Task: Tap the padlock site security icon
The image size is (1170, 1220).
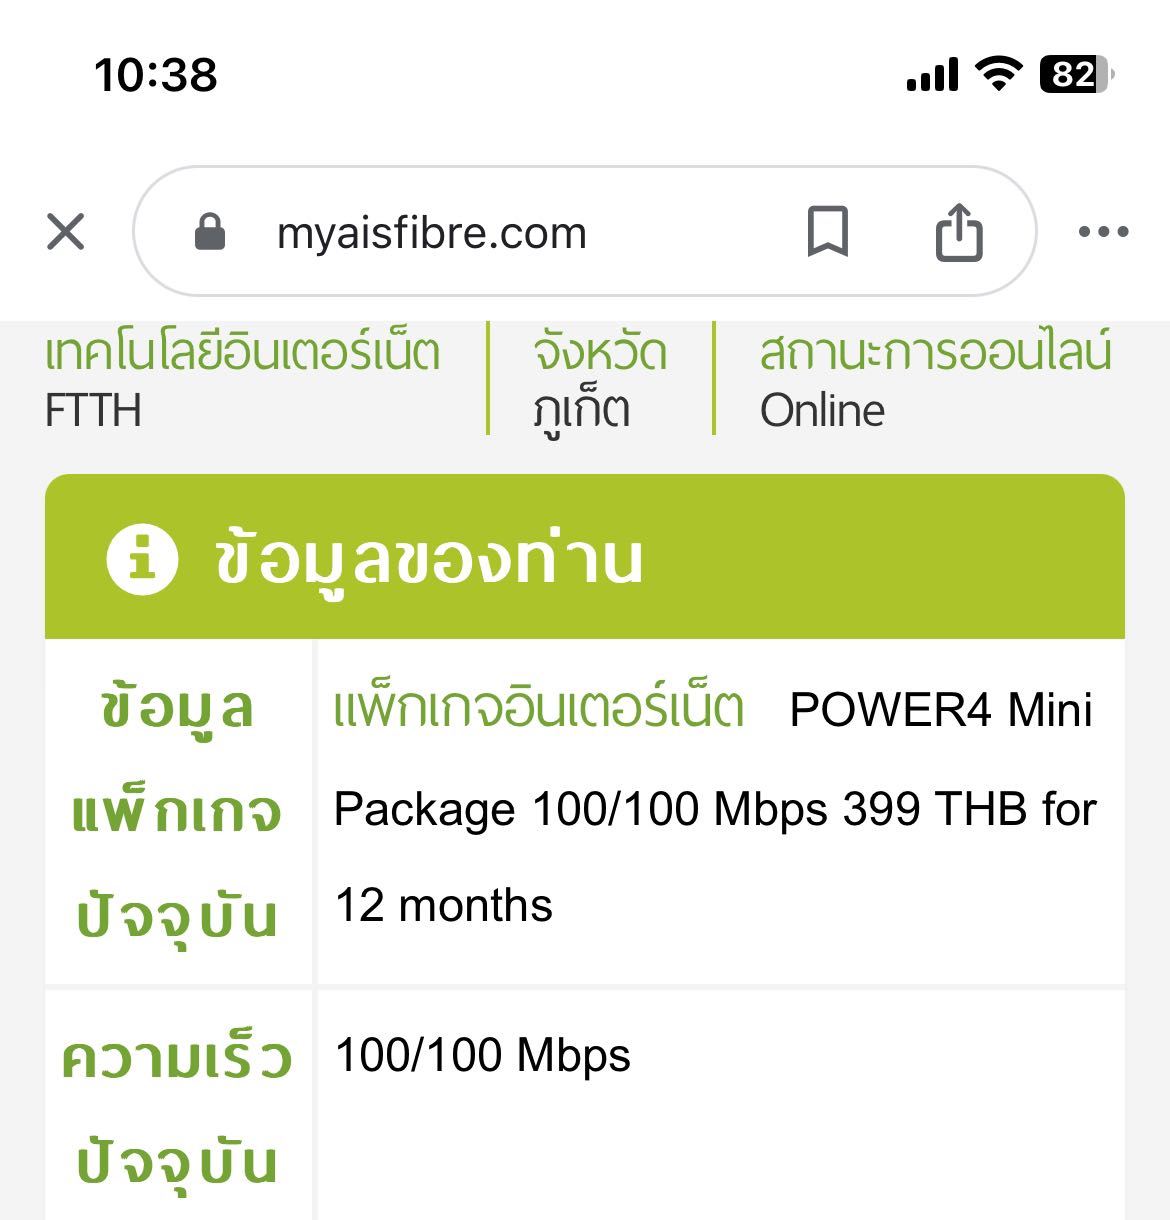Action: point(209,232)
